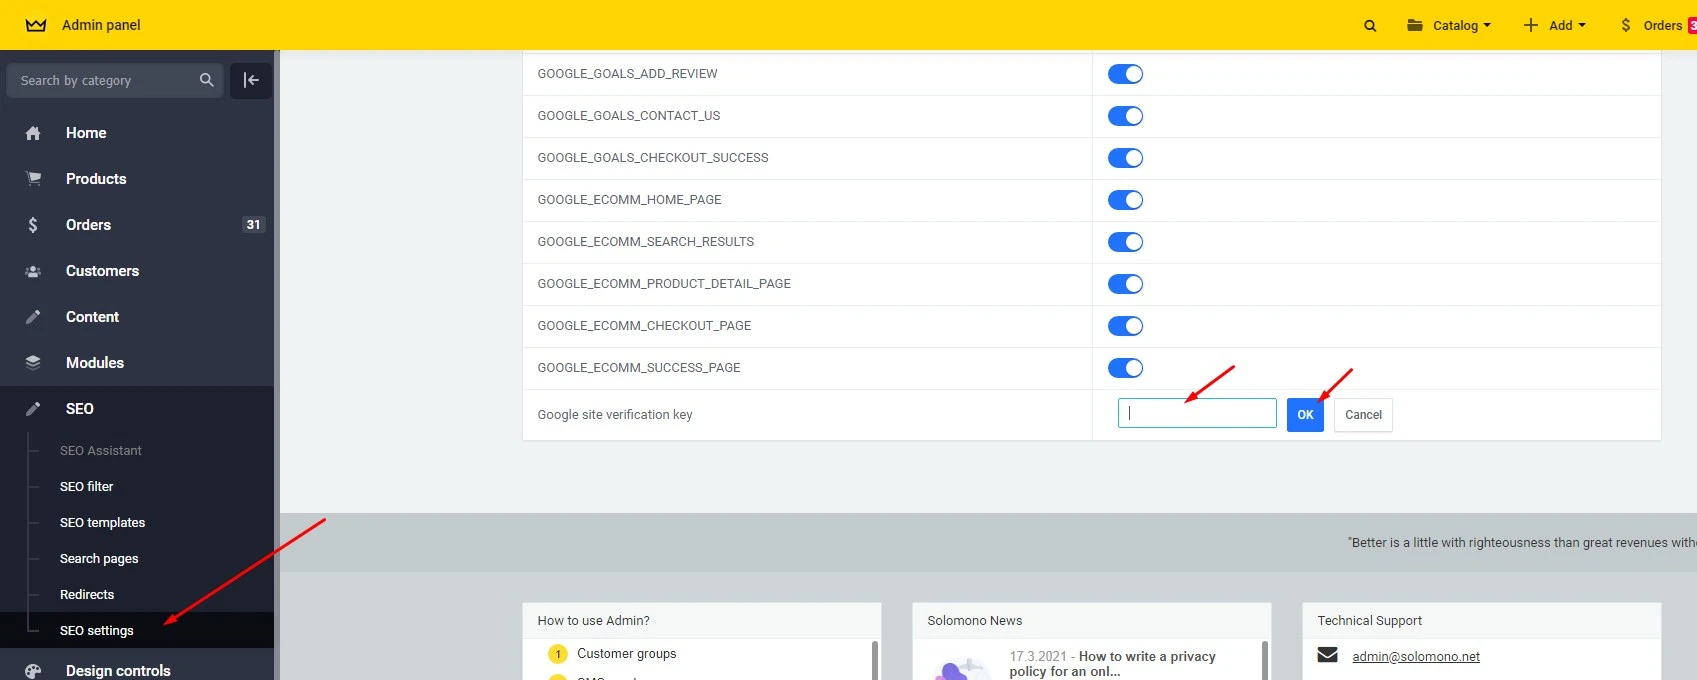Collapse the sidebar with the arrow icon
Image resolution: width=1697 pixels, height=680 pixels.
[x=251, y=80]
